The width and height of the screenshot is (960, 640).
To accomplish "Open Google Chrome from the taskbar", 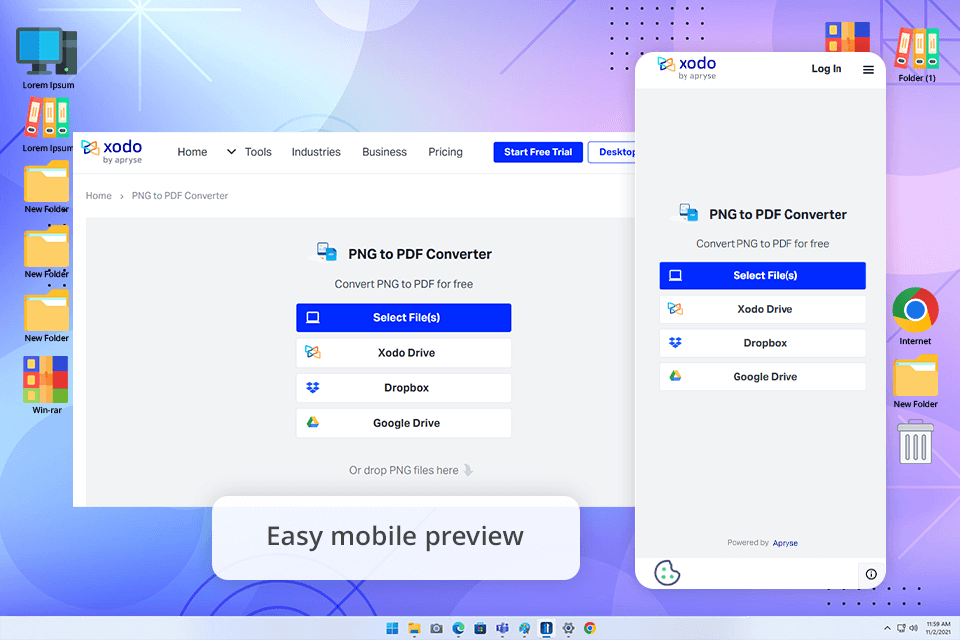I will pyautogui.click(x=590, y=628).
